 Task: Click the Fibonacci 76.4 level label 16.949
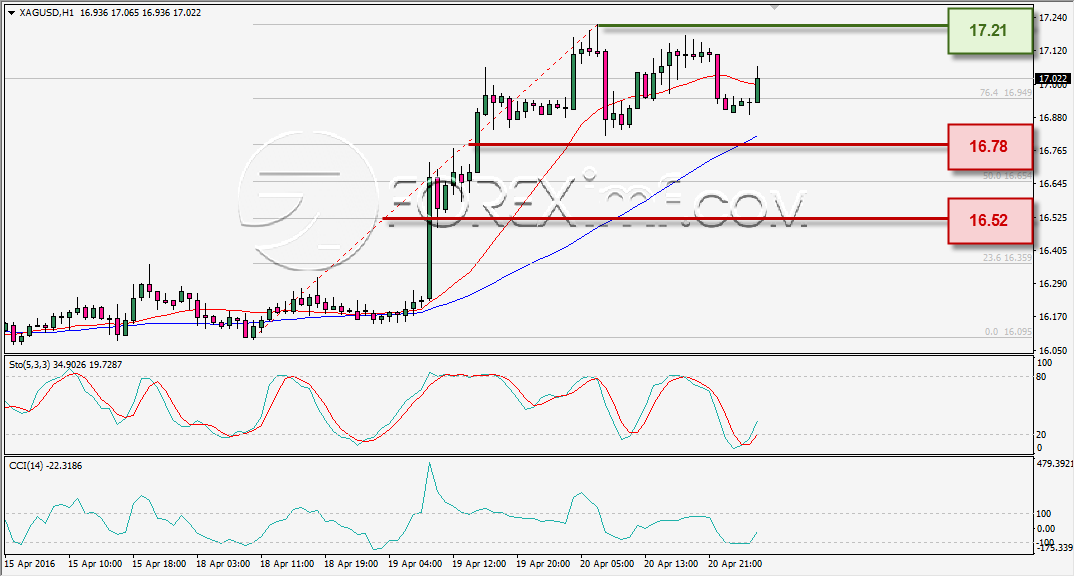click(x=1005, y=93)
